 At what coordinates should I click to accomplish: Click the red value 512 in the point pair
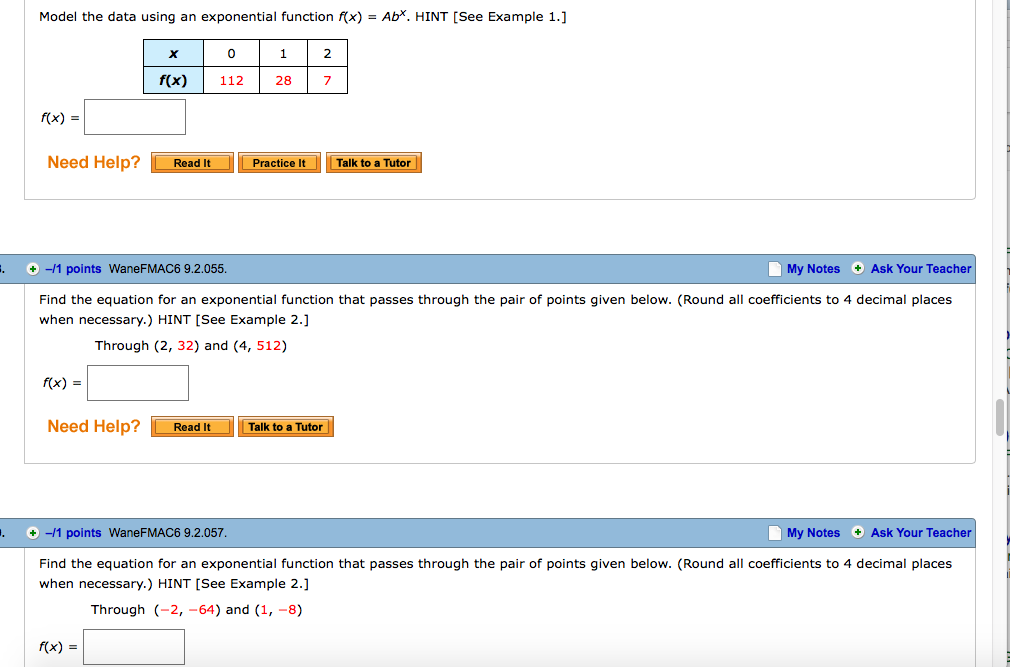coord(269,346)
